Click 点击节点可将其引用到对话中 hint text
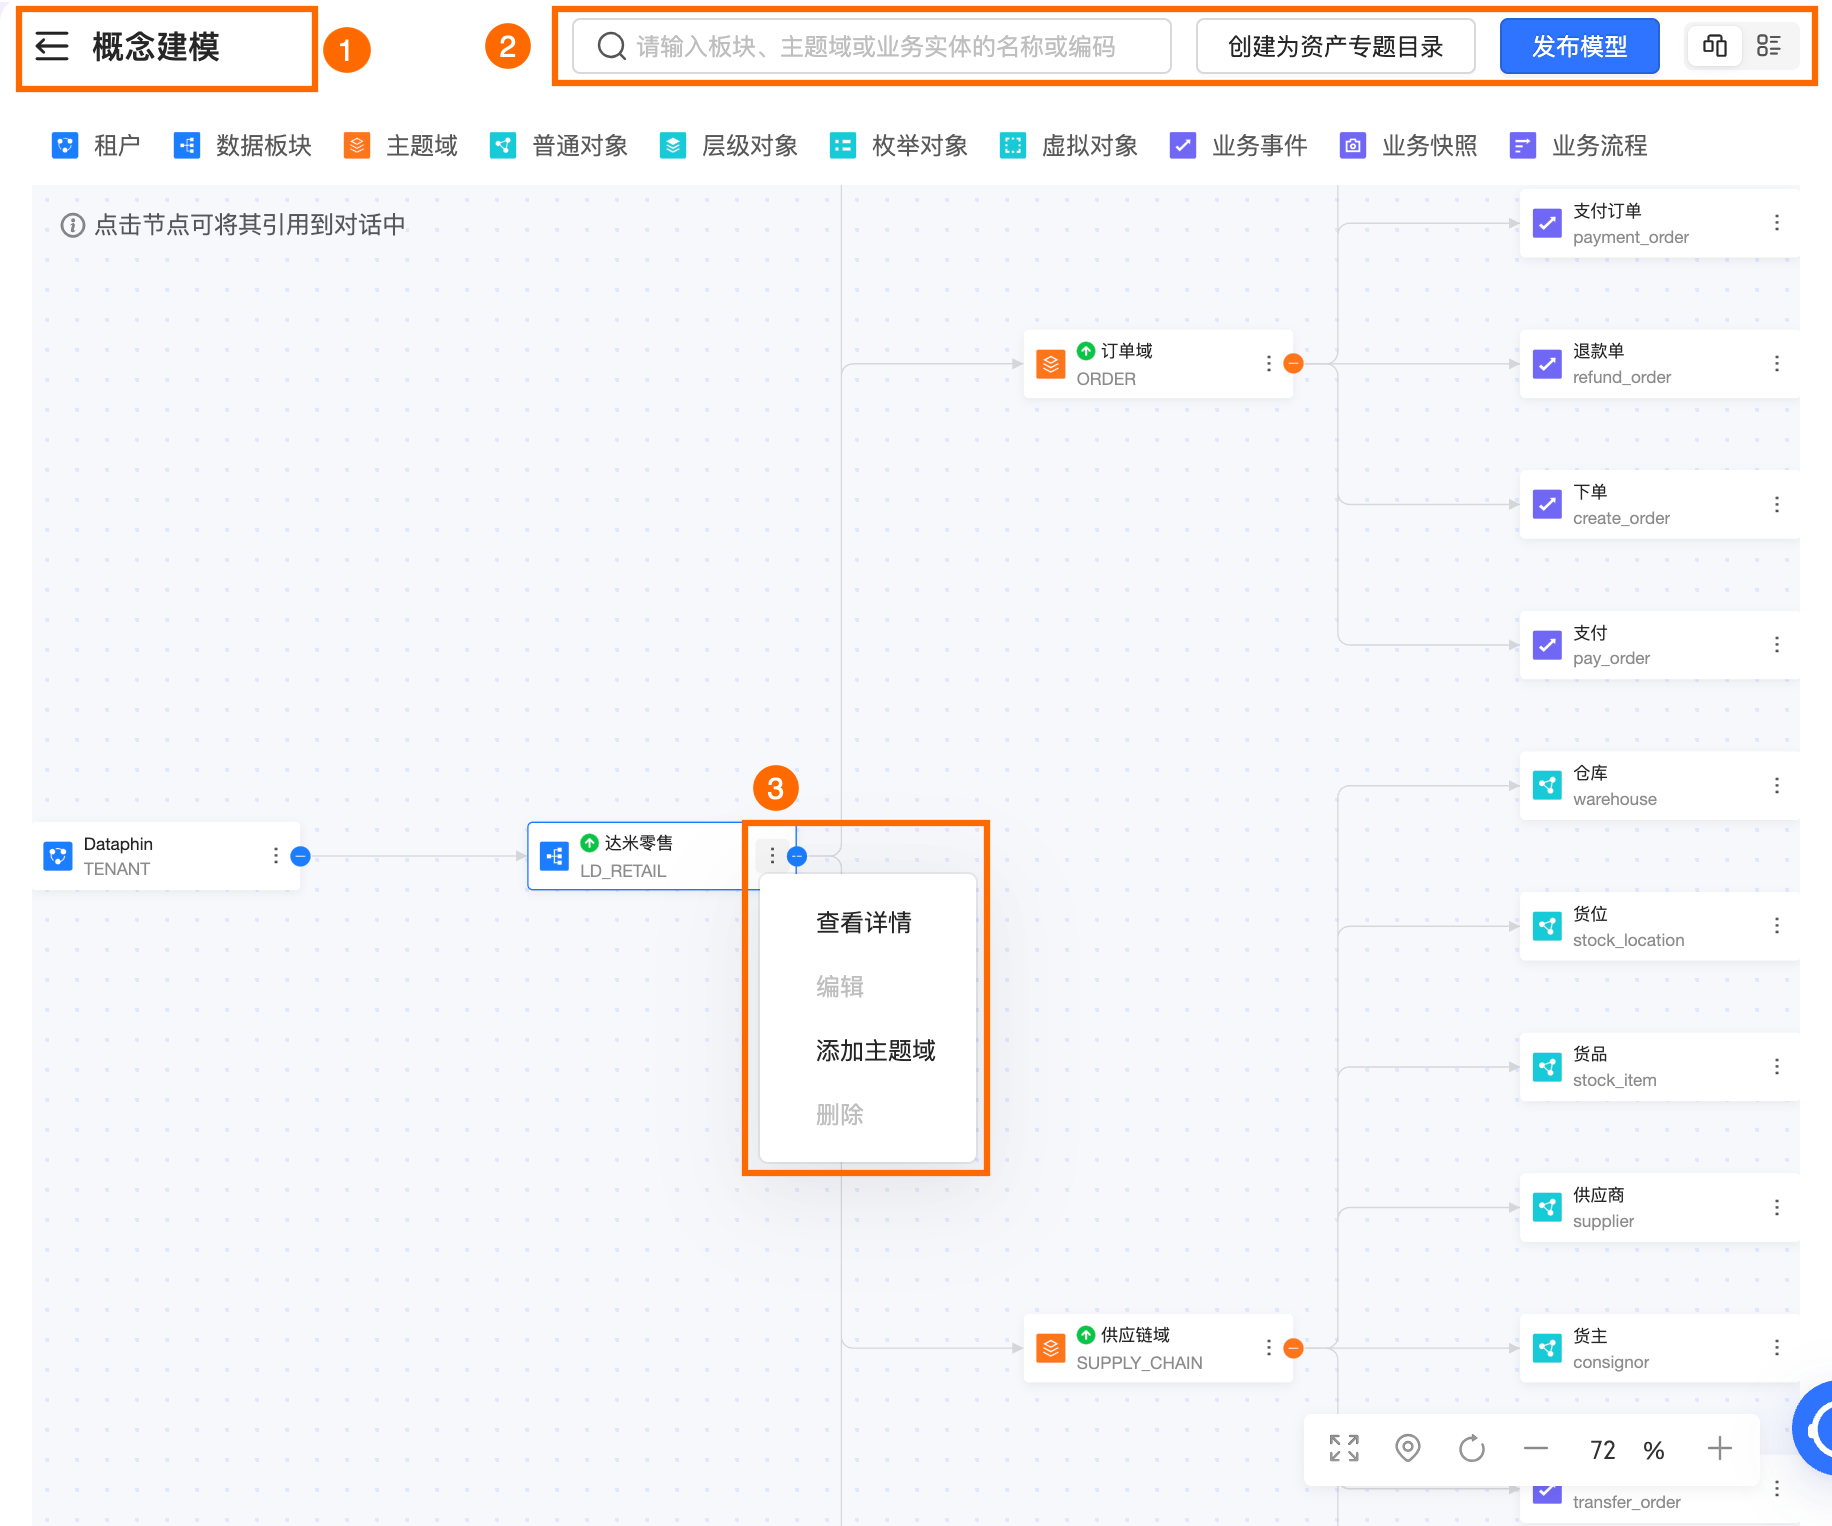This screenshot has height=1526, width=1832. point(250,225)
